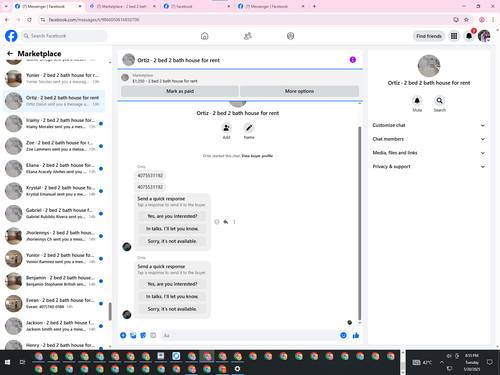Click the Mark as paid button
Viewport: 500px width, 375px height.
click(180, 91)
